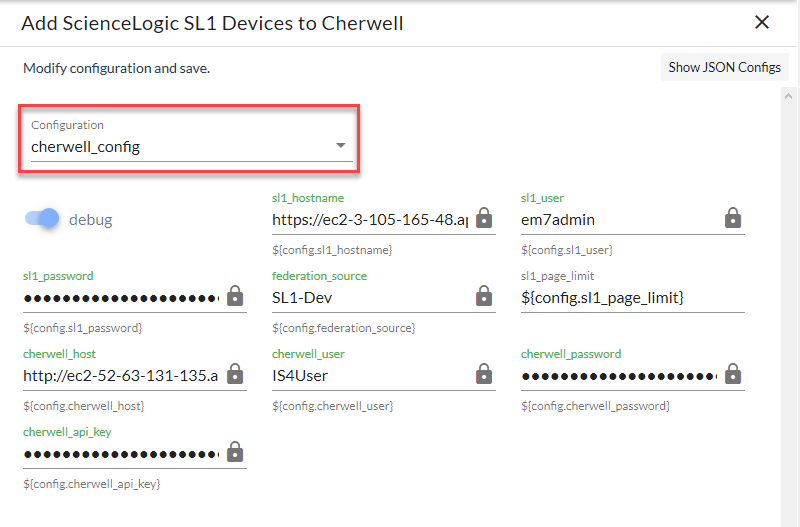Viewport: 800px width, 527px height.
Task: Click the lock icon beside cherwell_api_key
Action: (235, 452)
